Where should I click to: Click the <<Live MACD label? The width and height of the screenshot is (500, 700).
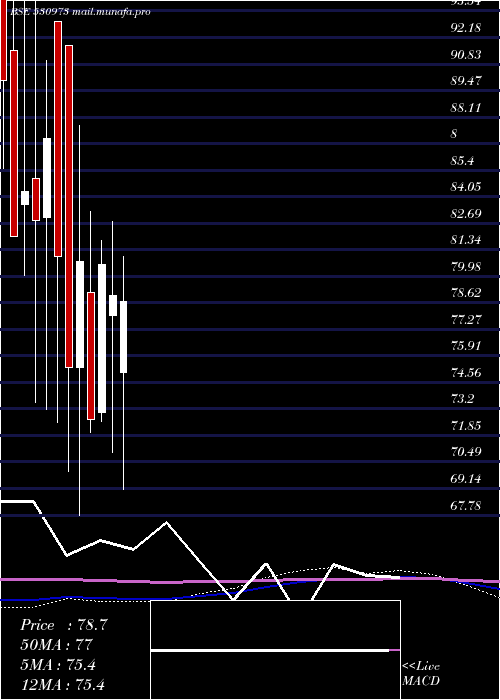click(421, 674)
